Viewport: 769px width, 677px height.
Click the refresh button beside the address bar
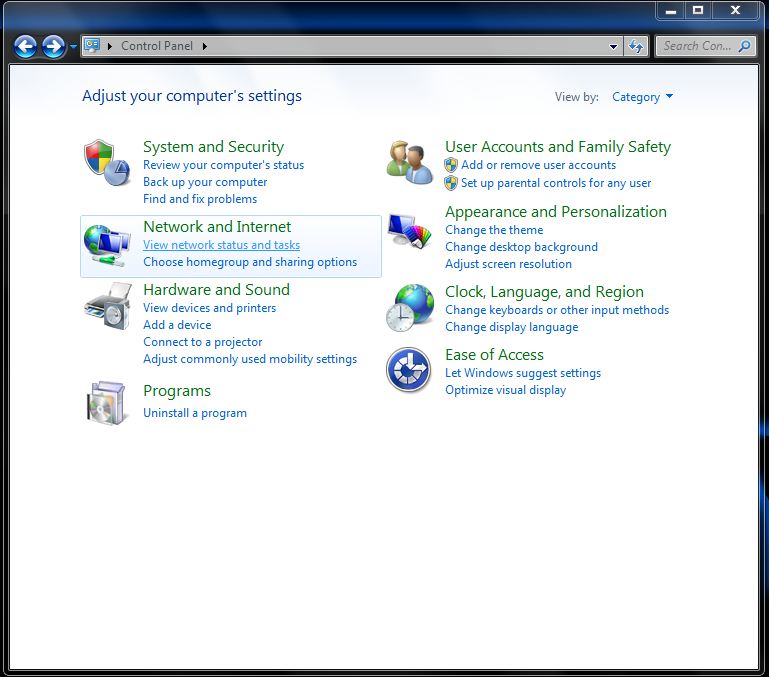[636, 46]
